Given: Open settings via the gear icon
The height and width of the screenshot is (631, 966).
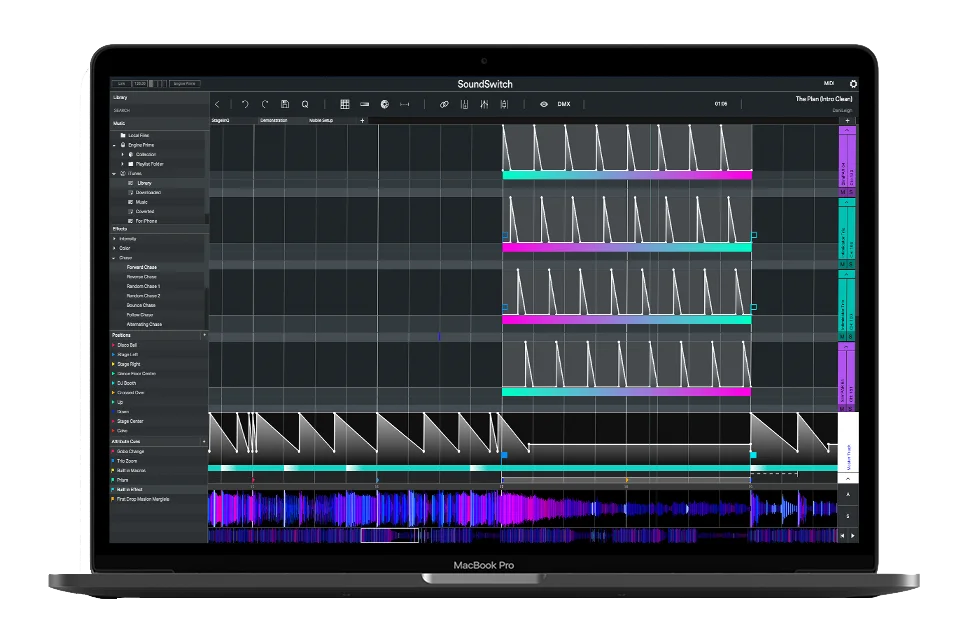Looking at the screenshot, I should [x=853, y=84].
